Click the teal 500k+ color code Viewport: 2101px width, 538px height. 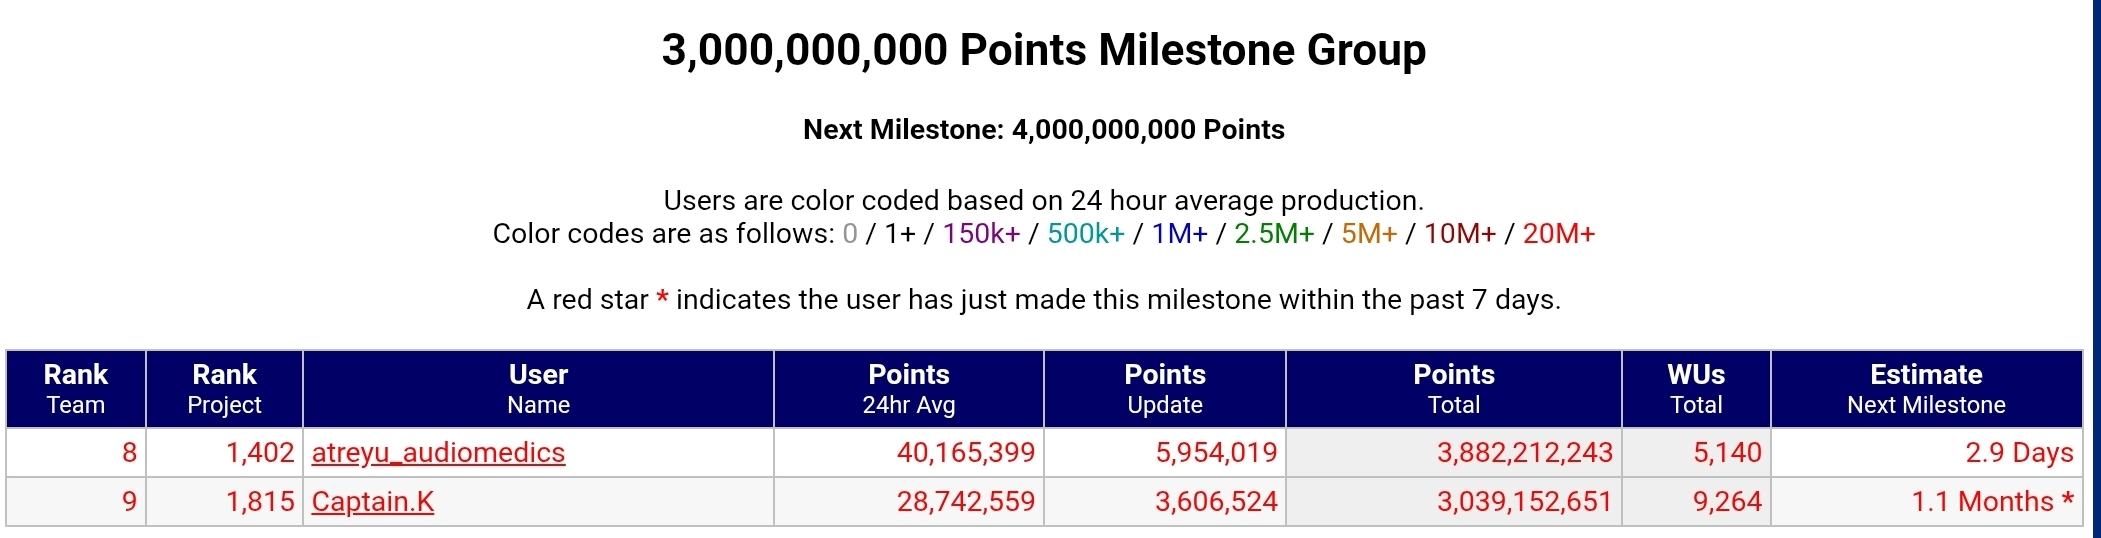click(1085, 234)
